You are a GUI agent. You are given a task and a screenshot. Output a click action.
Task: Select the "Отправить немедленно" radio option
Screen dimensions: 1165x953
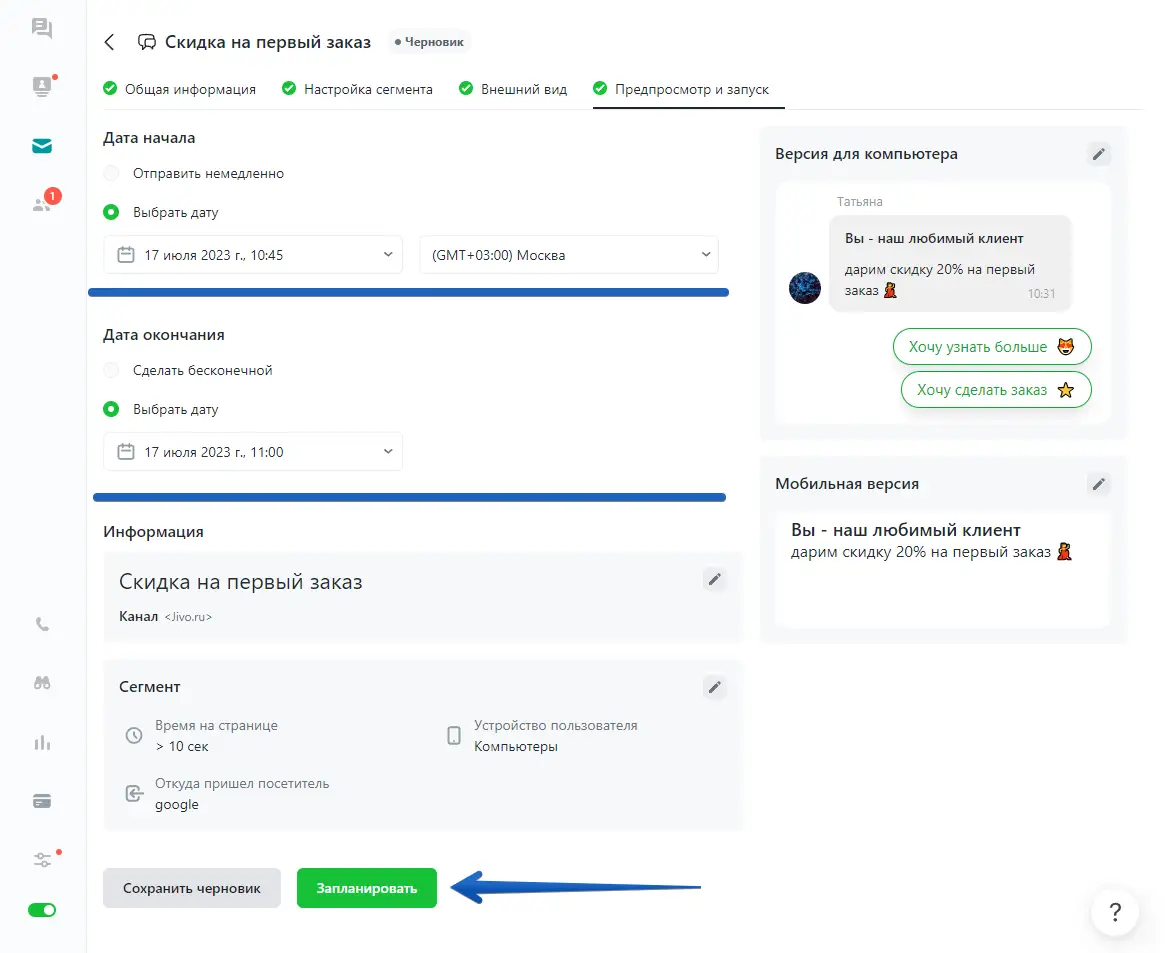click(x=112, y=174)
